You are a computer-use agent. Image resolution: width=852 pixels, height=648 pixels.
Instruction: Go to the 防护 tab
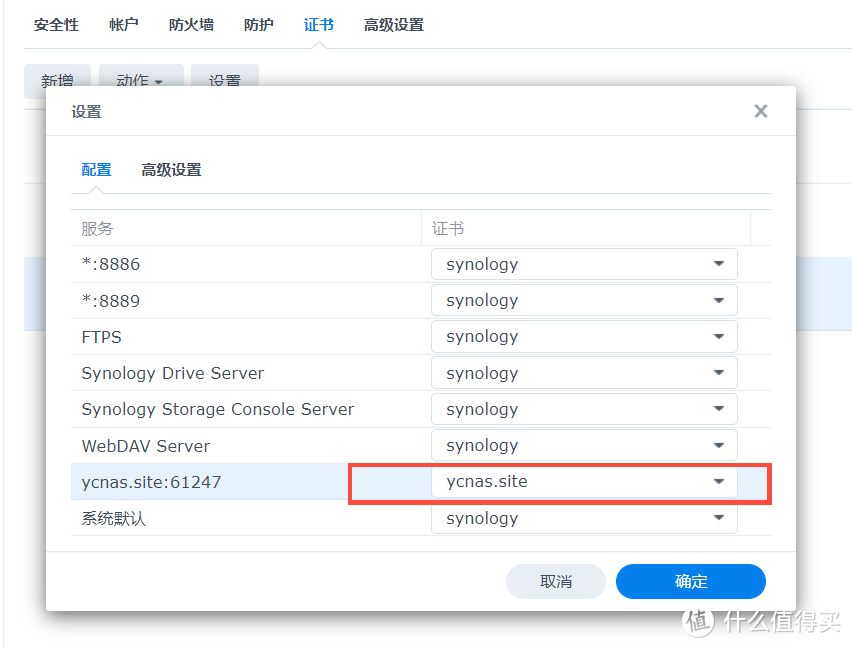point(259,25)
